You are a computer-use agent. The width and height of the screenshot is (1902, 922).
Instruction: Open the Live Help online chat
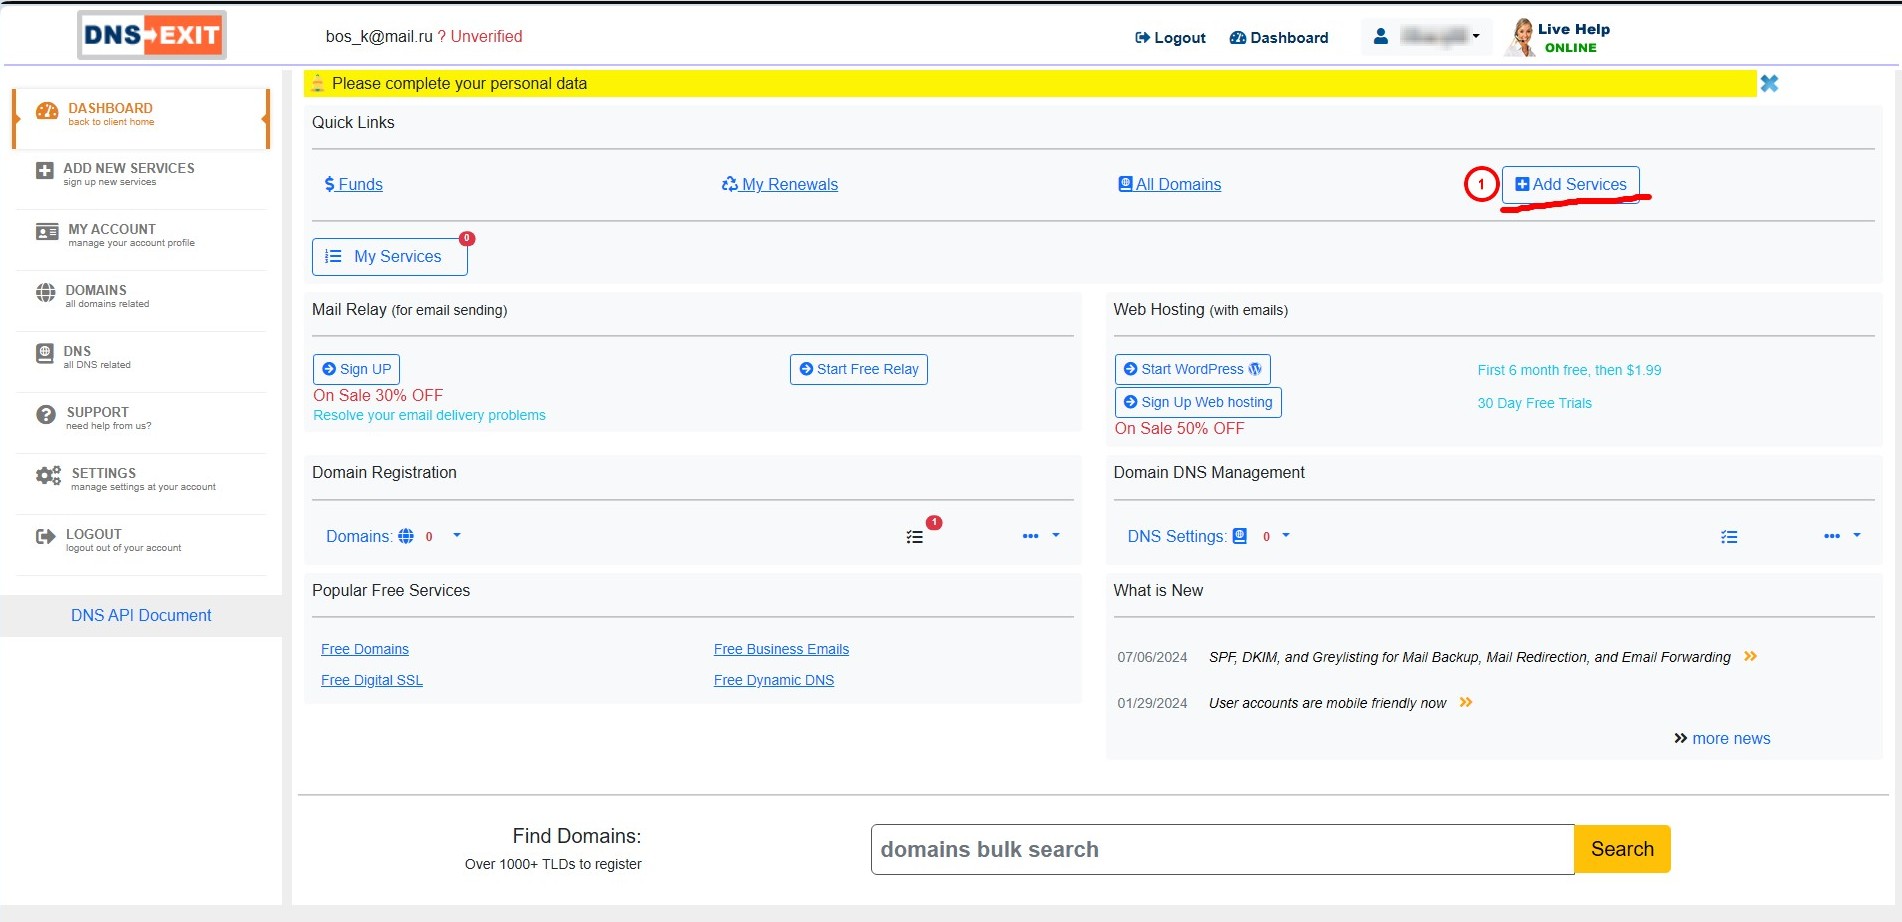[x=1558, y=38]
